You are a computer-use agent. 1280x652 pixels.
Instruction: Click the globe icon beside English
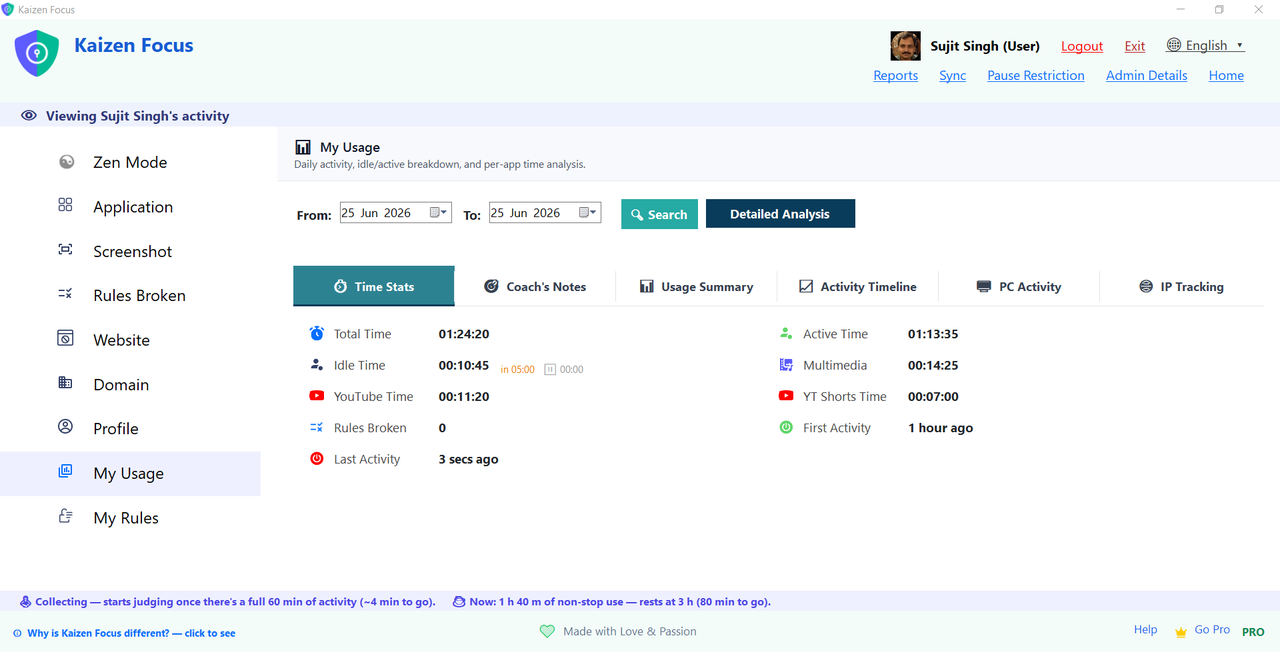point(1174,45)
